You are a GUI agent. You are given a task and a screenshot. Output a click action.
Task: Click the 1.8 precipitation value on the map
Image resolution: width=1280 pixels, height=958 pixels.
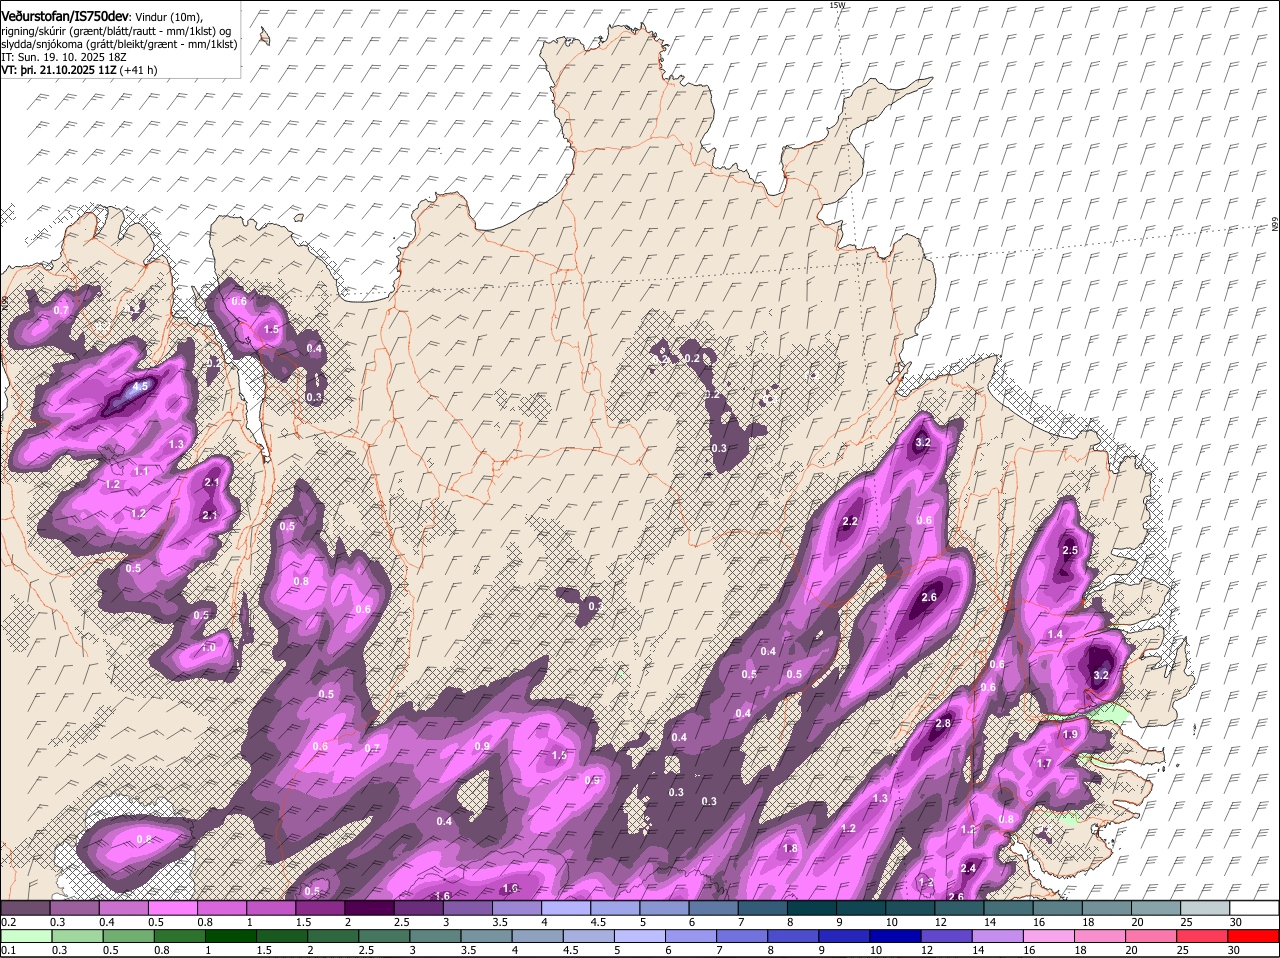[x=790, y=849]
